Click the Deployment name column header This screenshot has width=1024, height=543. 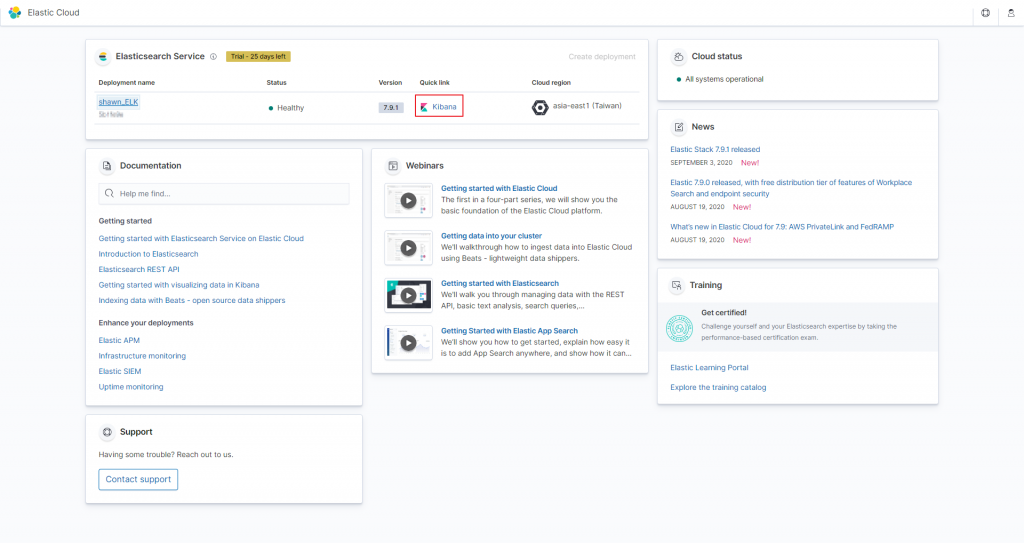click(127, 83)
